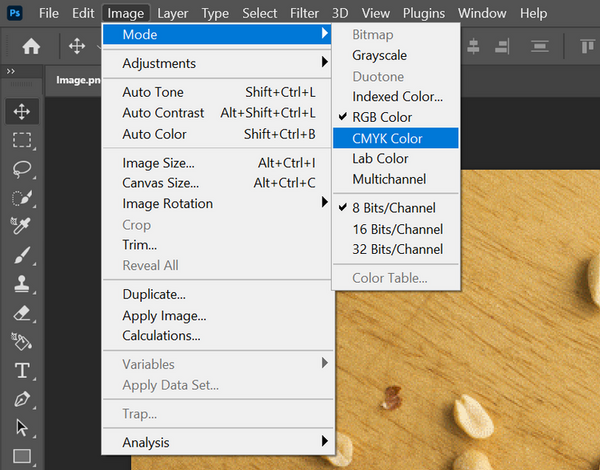Image resolution: width=600 pixels, height=470 pixels.
Task: Select the Path Selection arrow tool
Action: pyautogui.click(x=22, y=428)
